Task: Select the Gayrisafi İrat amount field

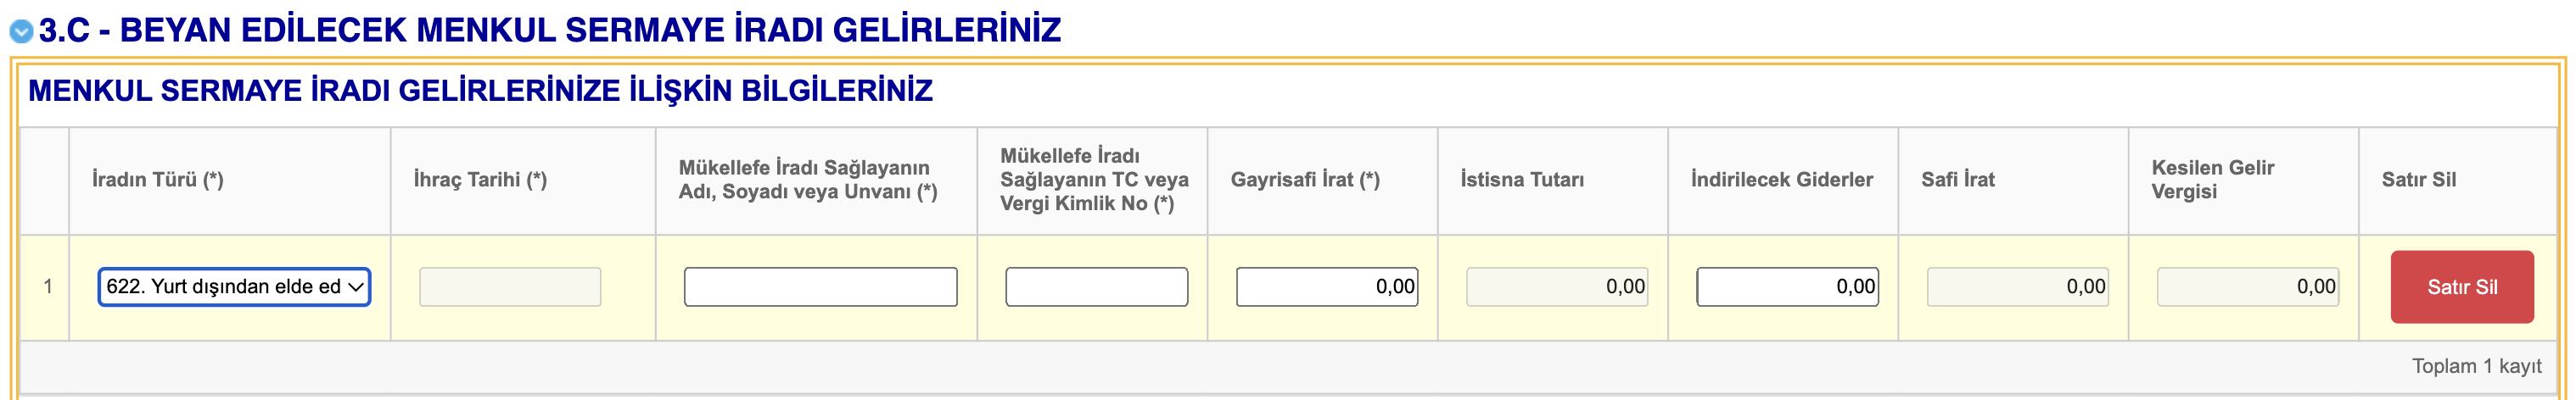Action: pos(1326,287)
